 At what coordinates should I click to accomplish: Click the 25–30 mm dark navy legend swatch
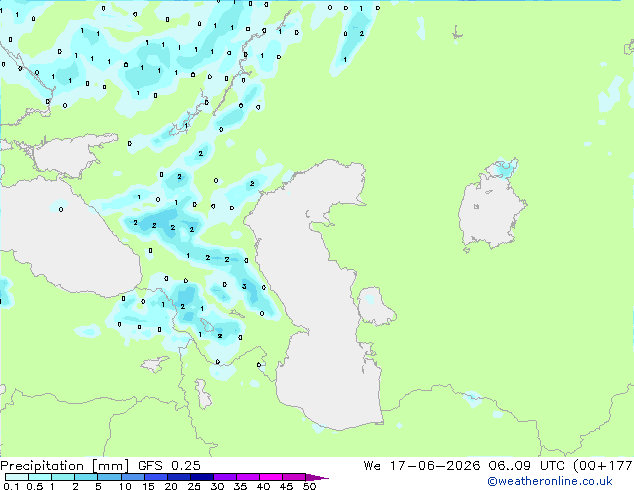201,477
